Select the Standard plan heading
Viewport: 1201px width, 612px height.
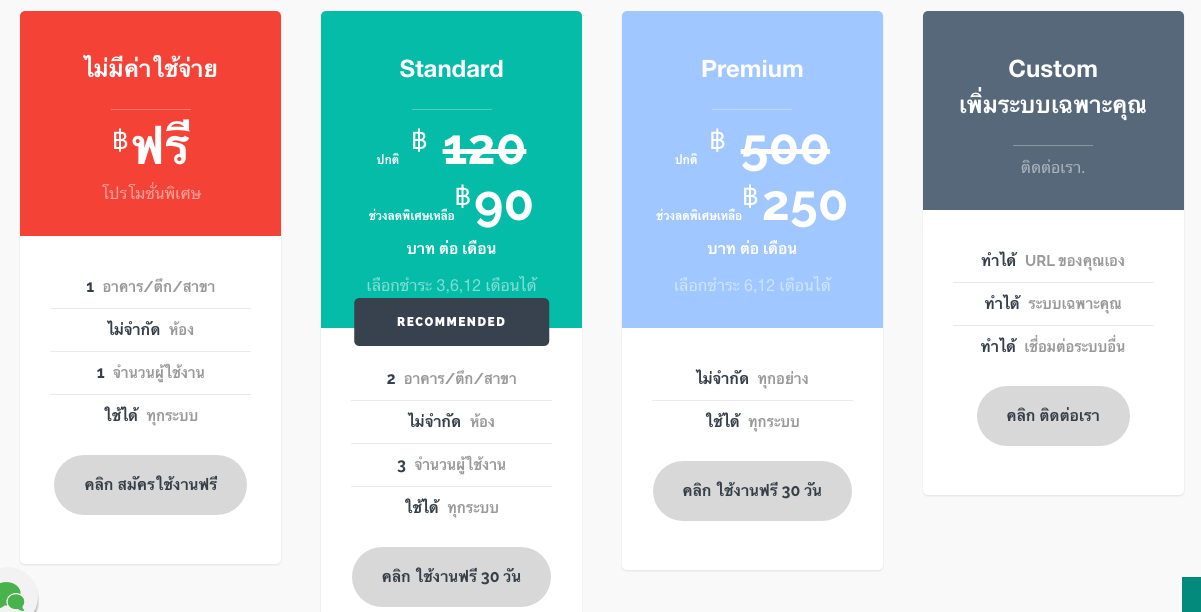(x=451, y=69)
